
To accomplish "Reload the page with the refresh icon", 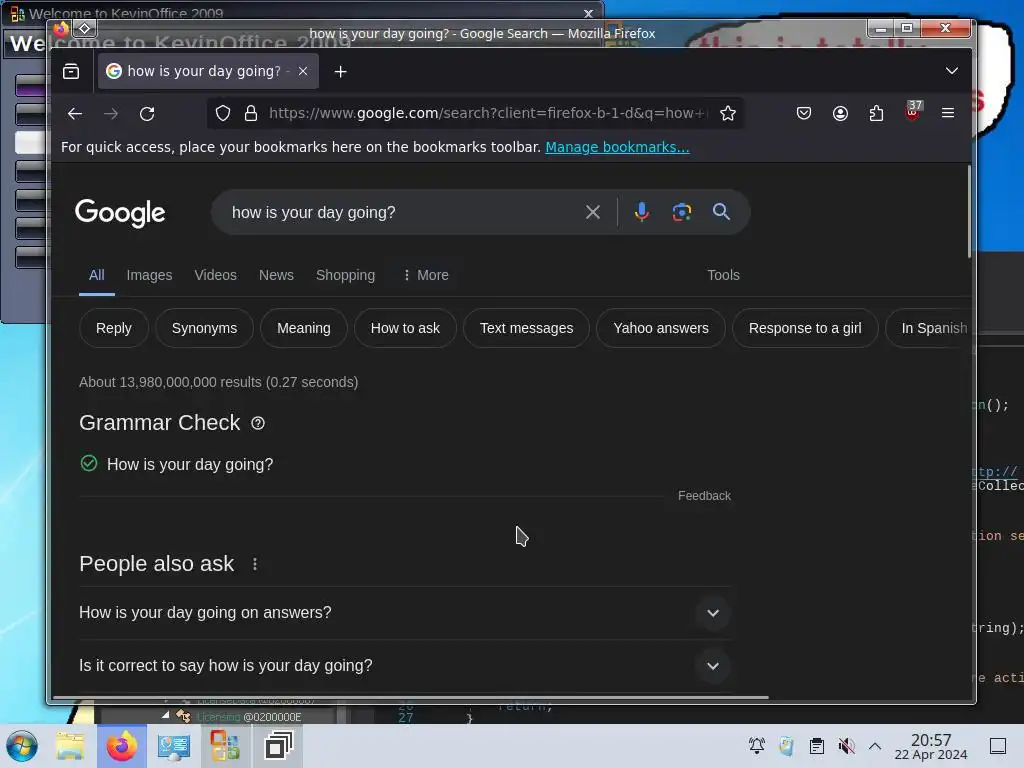I will coord(147,114).
